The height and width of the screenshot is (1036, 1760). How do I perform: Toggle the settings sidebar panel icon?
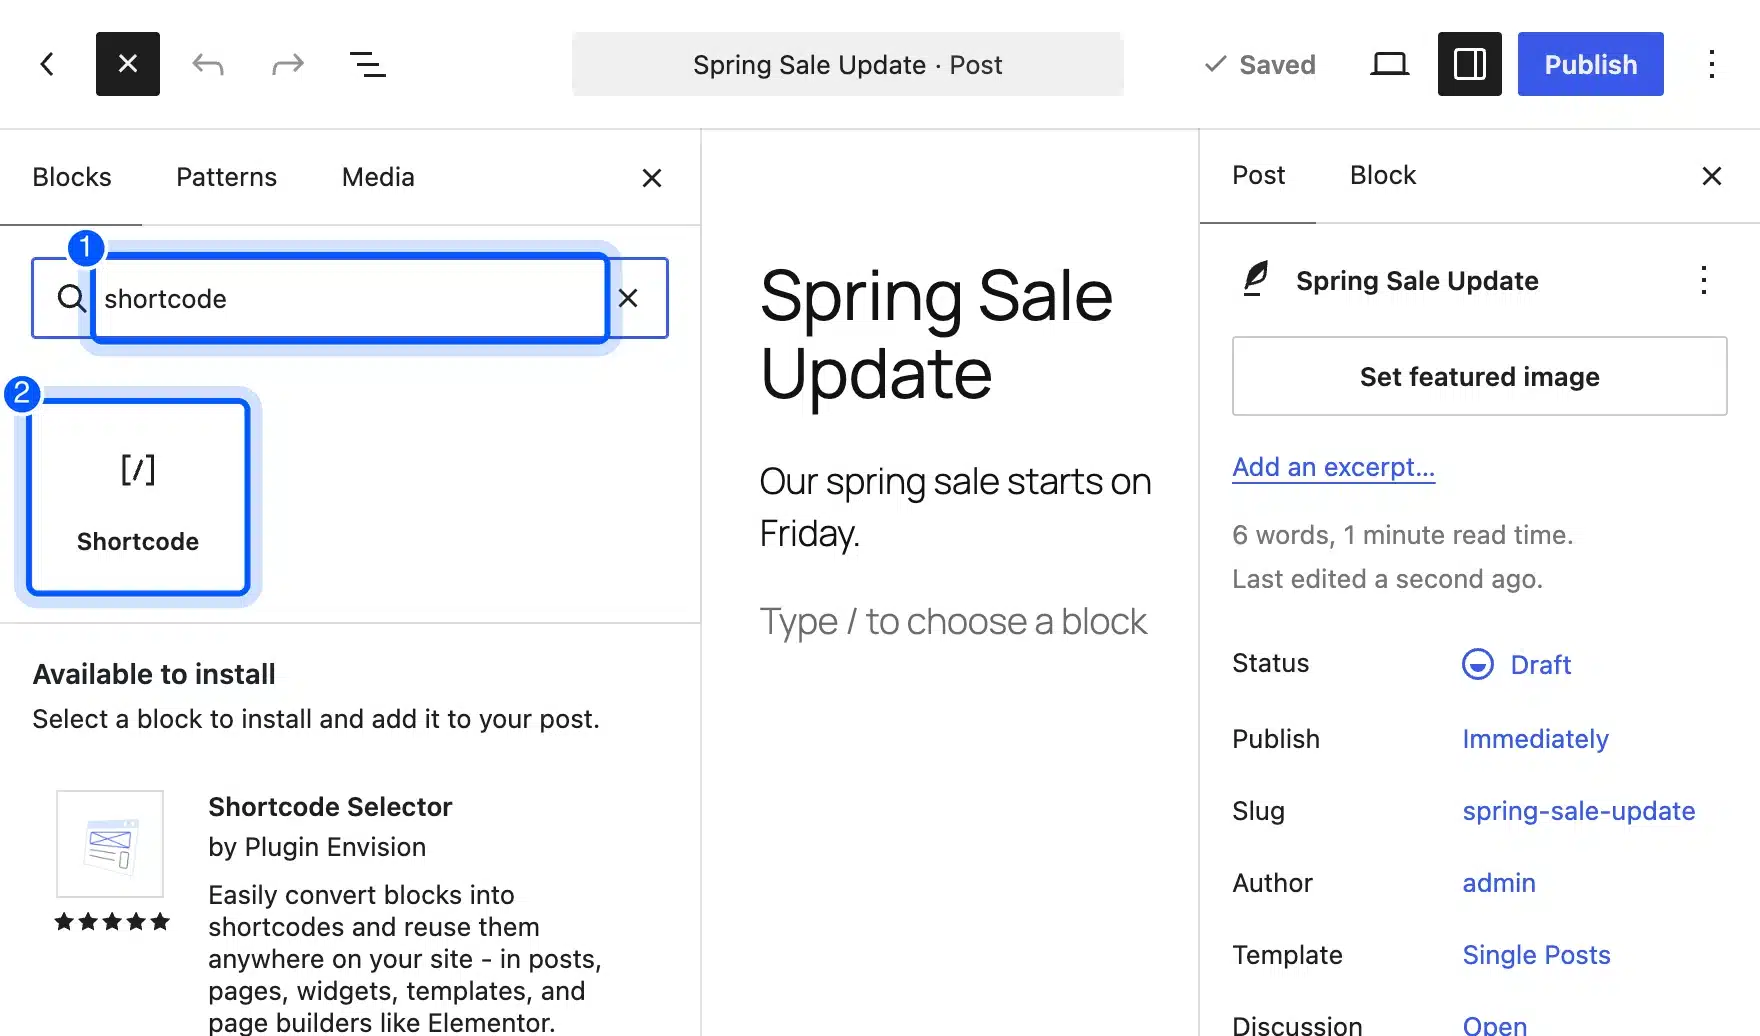[x=1470, y=64]
